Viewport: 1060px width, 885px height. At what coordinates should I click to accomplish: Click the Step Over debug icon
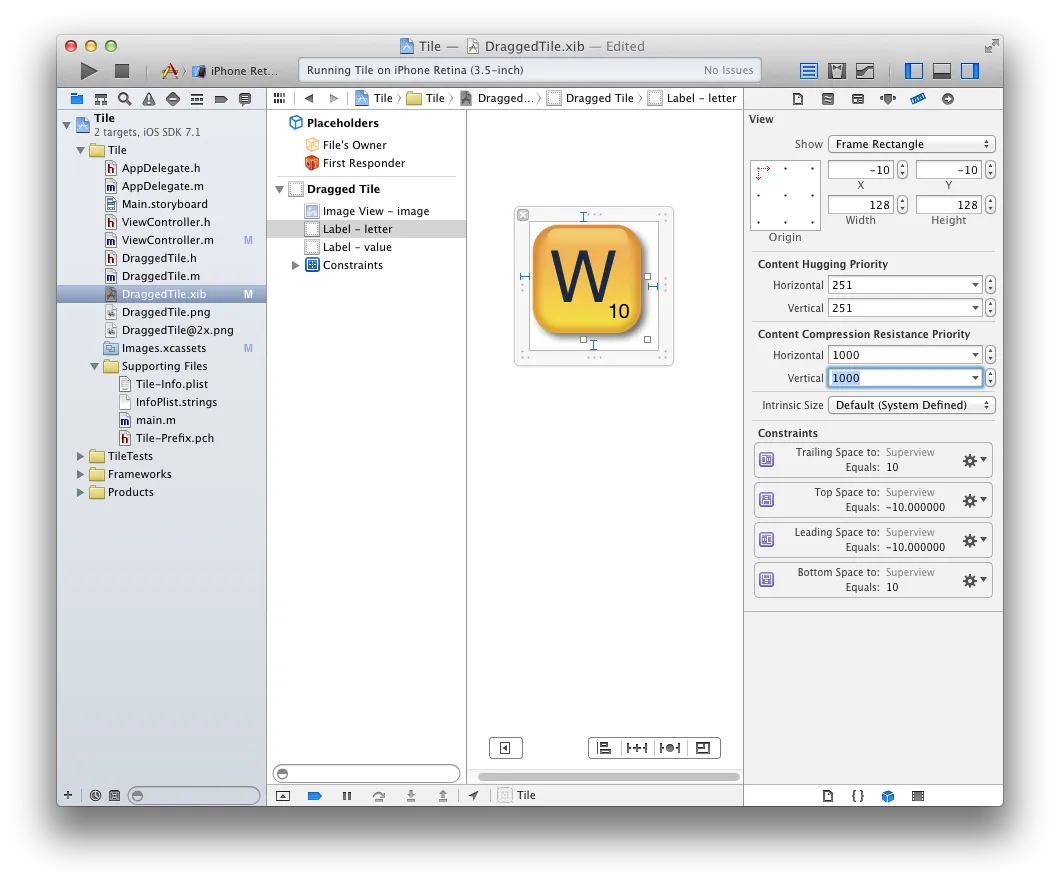(378, 796)
